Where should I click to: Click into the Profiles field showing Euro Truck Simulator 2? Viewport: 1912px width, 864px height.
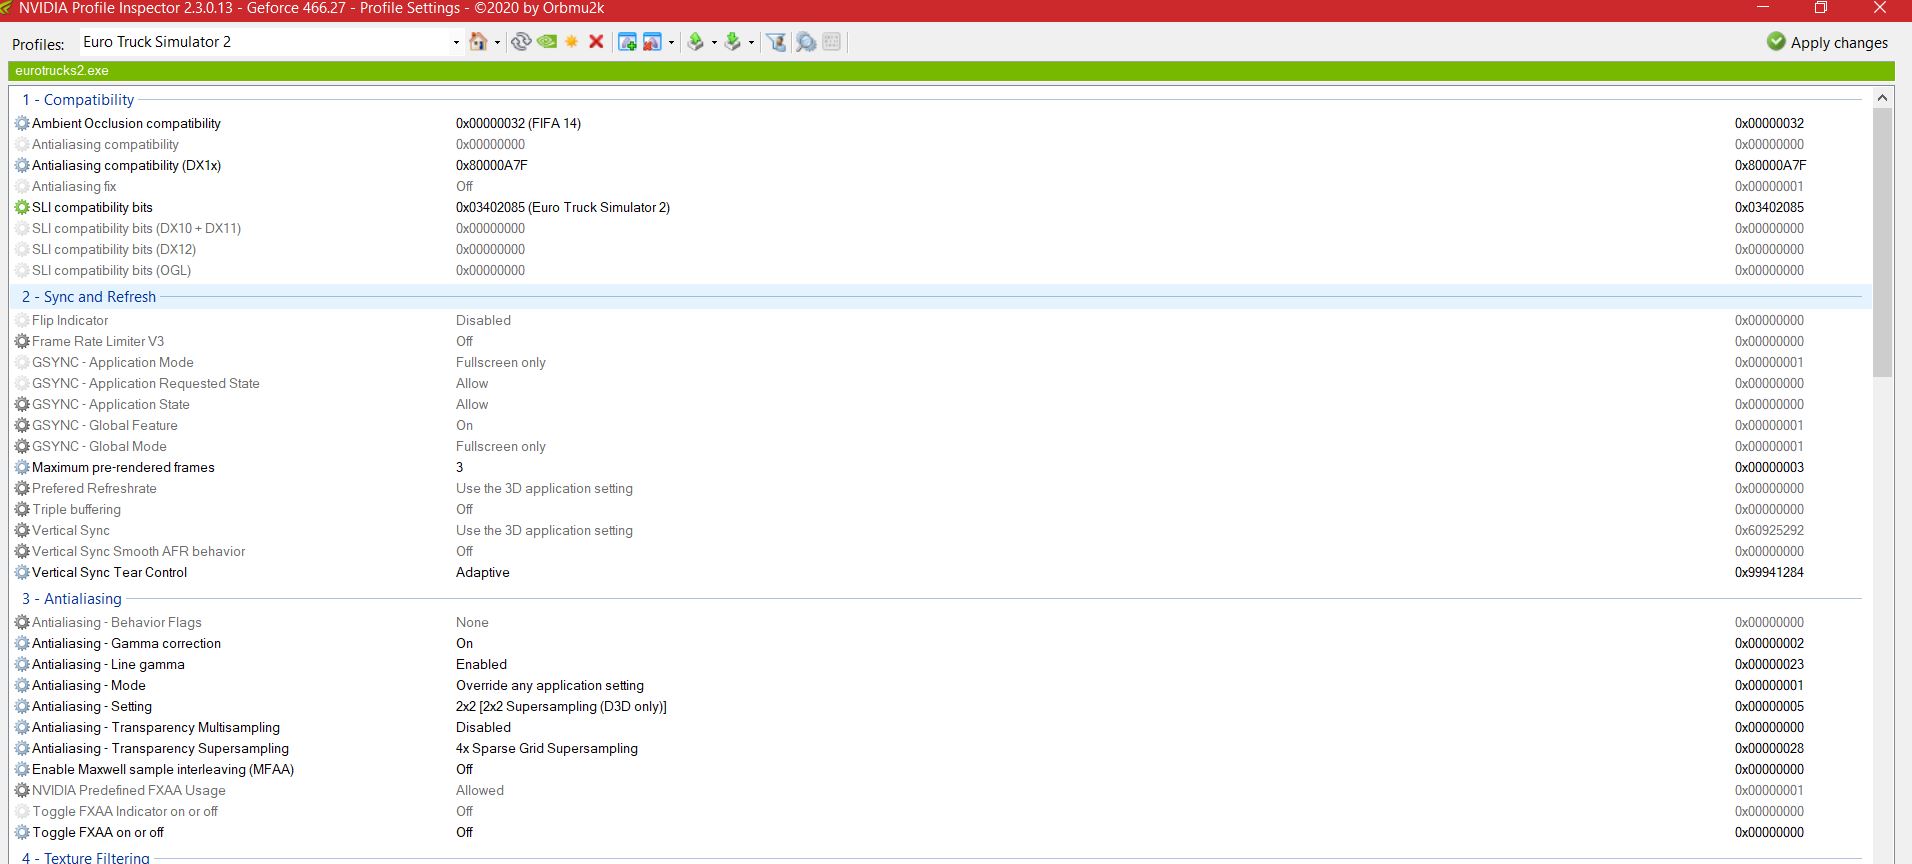pos(264,42)
